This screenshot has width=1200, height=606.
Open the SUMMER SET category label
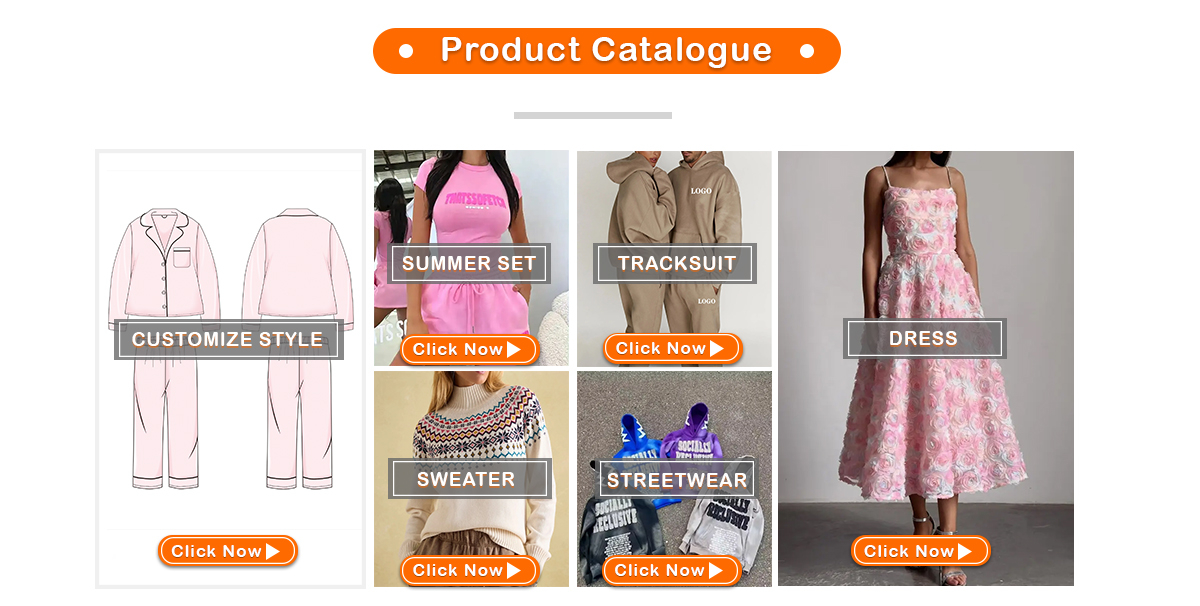point(469,264)
